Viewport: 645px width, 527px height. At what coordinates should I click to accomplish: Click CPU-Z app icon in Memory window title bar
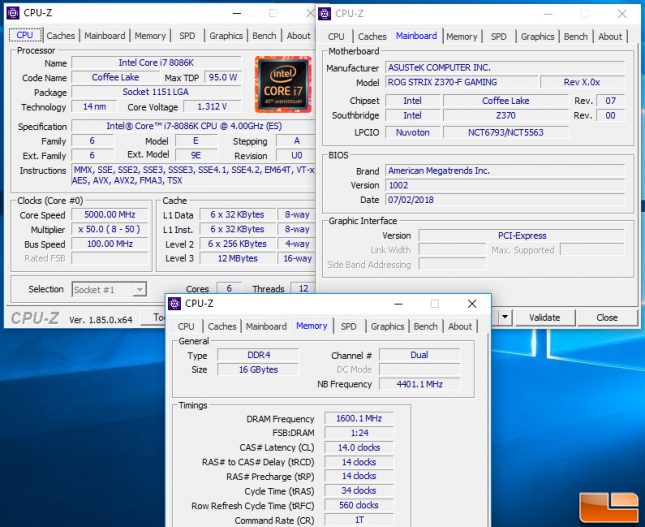click(x=174, y=304)
